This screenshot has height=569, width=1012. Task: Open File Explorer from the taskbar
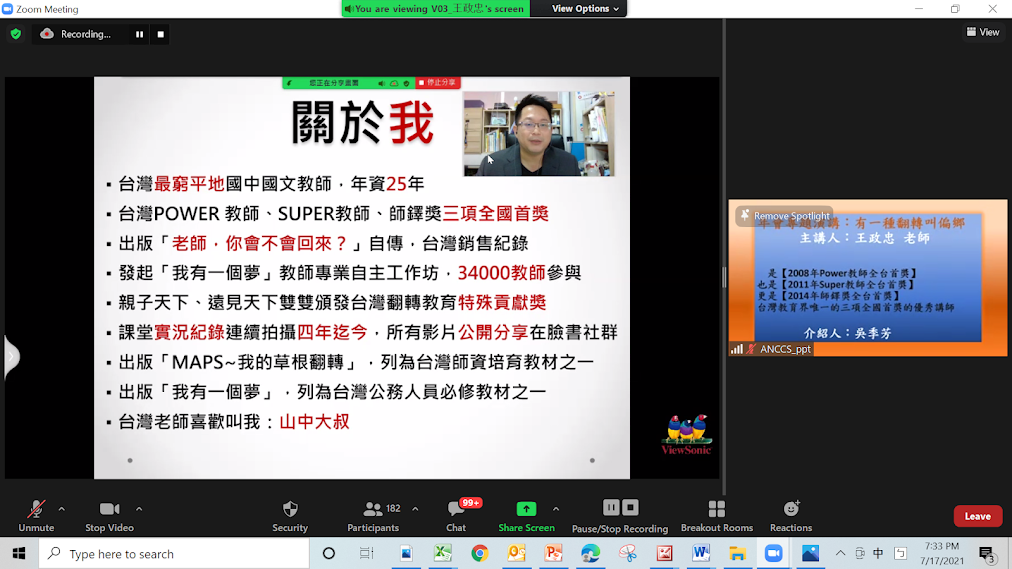click(x=737, y=554)
